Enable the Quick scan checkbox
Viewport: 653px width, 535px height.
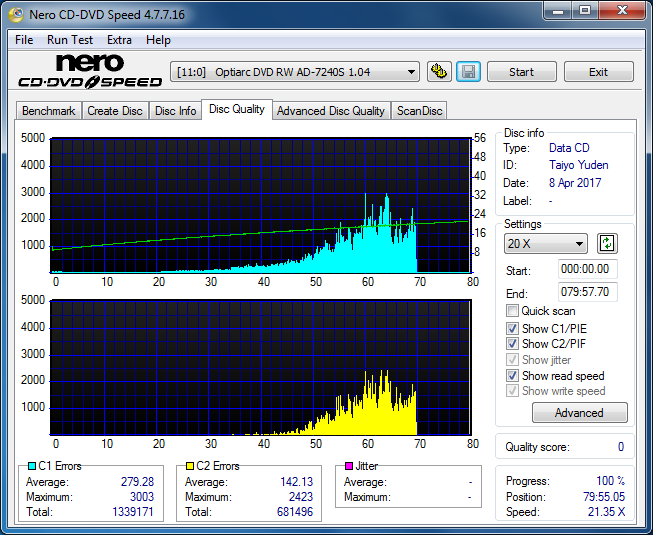click(x=512, y=311)
